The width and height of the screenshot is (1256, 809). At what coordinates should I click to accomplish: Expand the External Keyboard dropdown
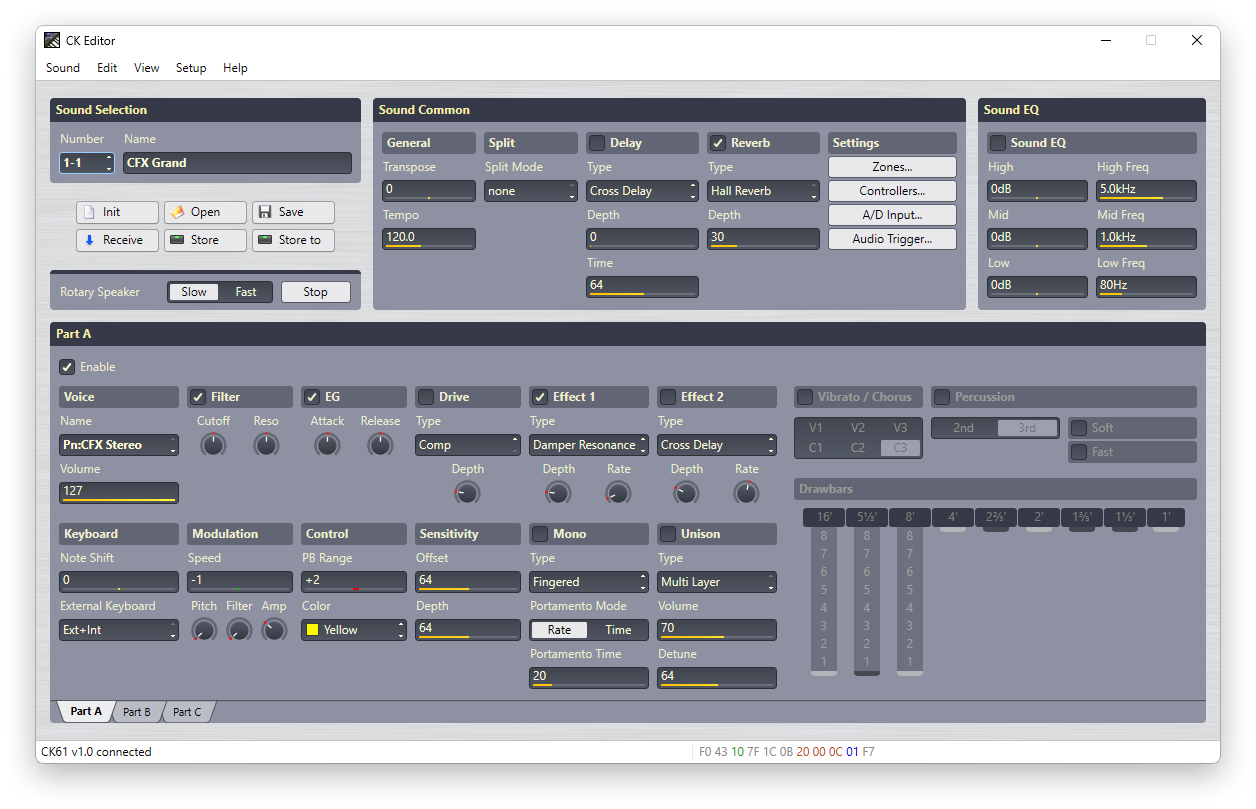point(119,630)
